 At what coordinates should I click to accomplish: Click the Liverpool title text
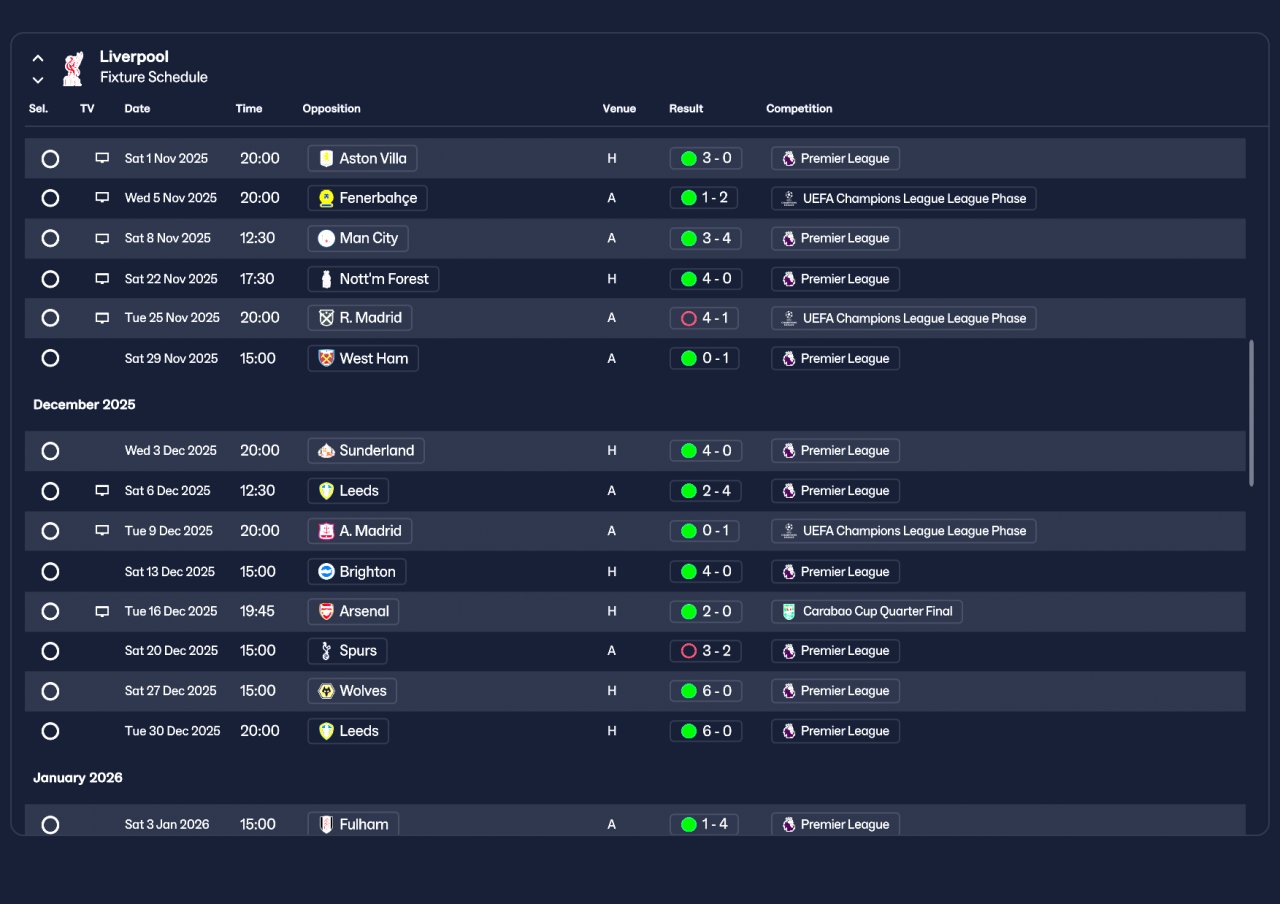tap(134, 57)
